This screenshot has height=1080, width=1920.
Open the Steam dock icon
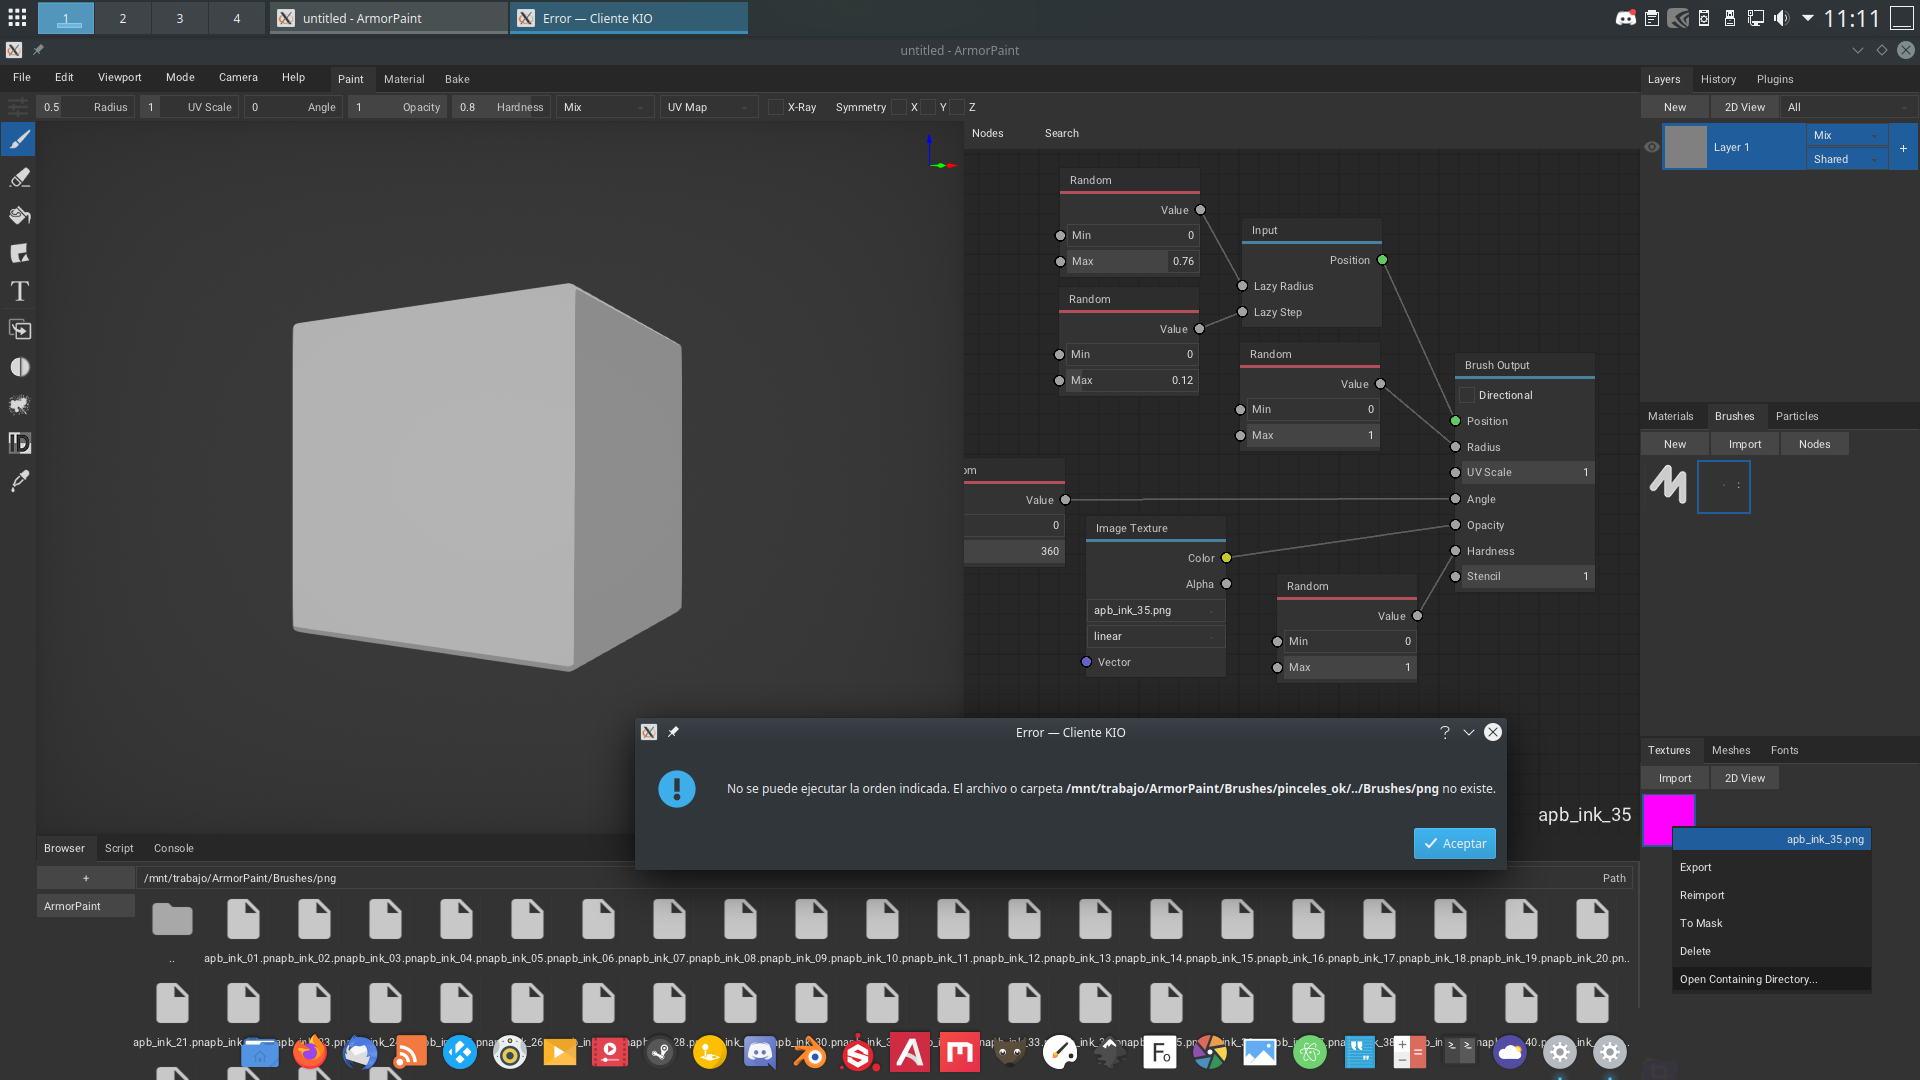660,1052
